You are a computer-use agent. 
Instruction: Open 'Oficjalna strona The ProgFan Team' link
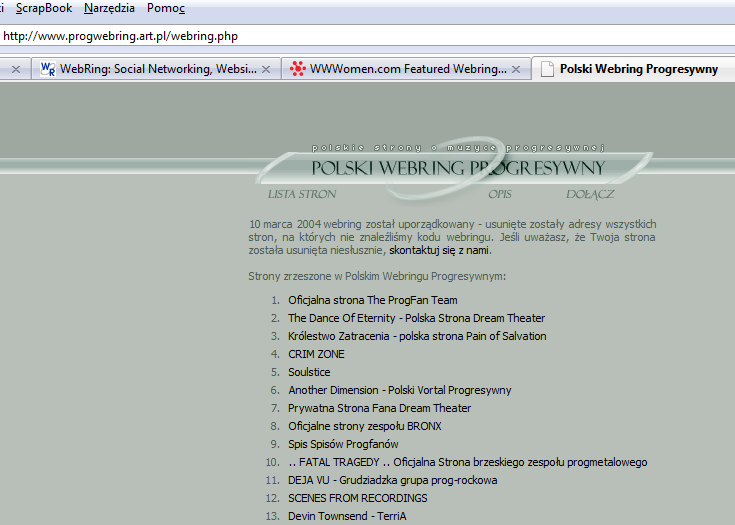373,300
